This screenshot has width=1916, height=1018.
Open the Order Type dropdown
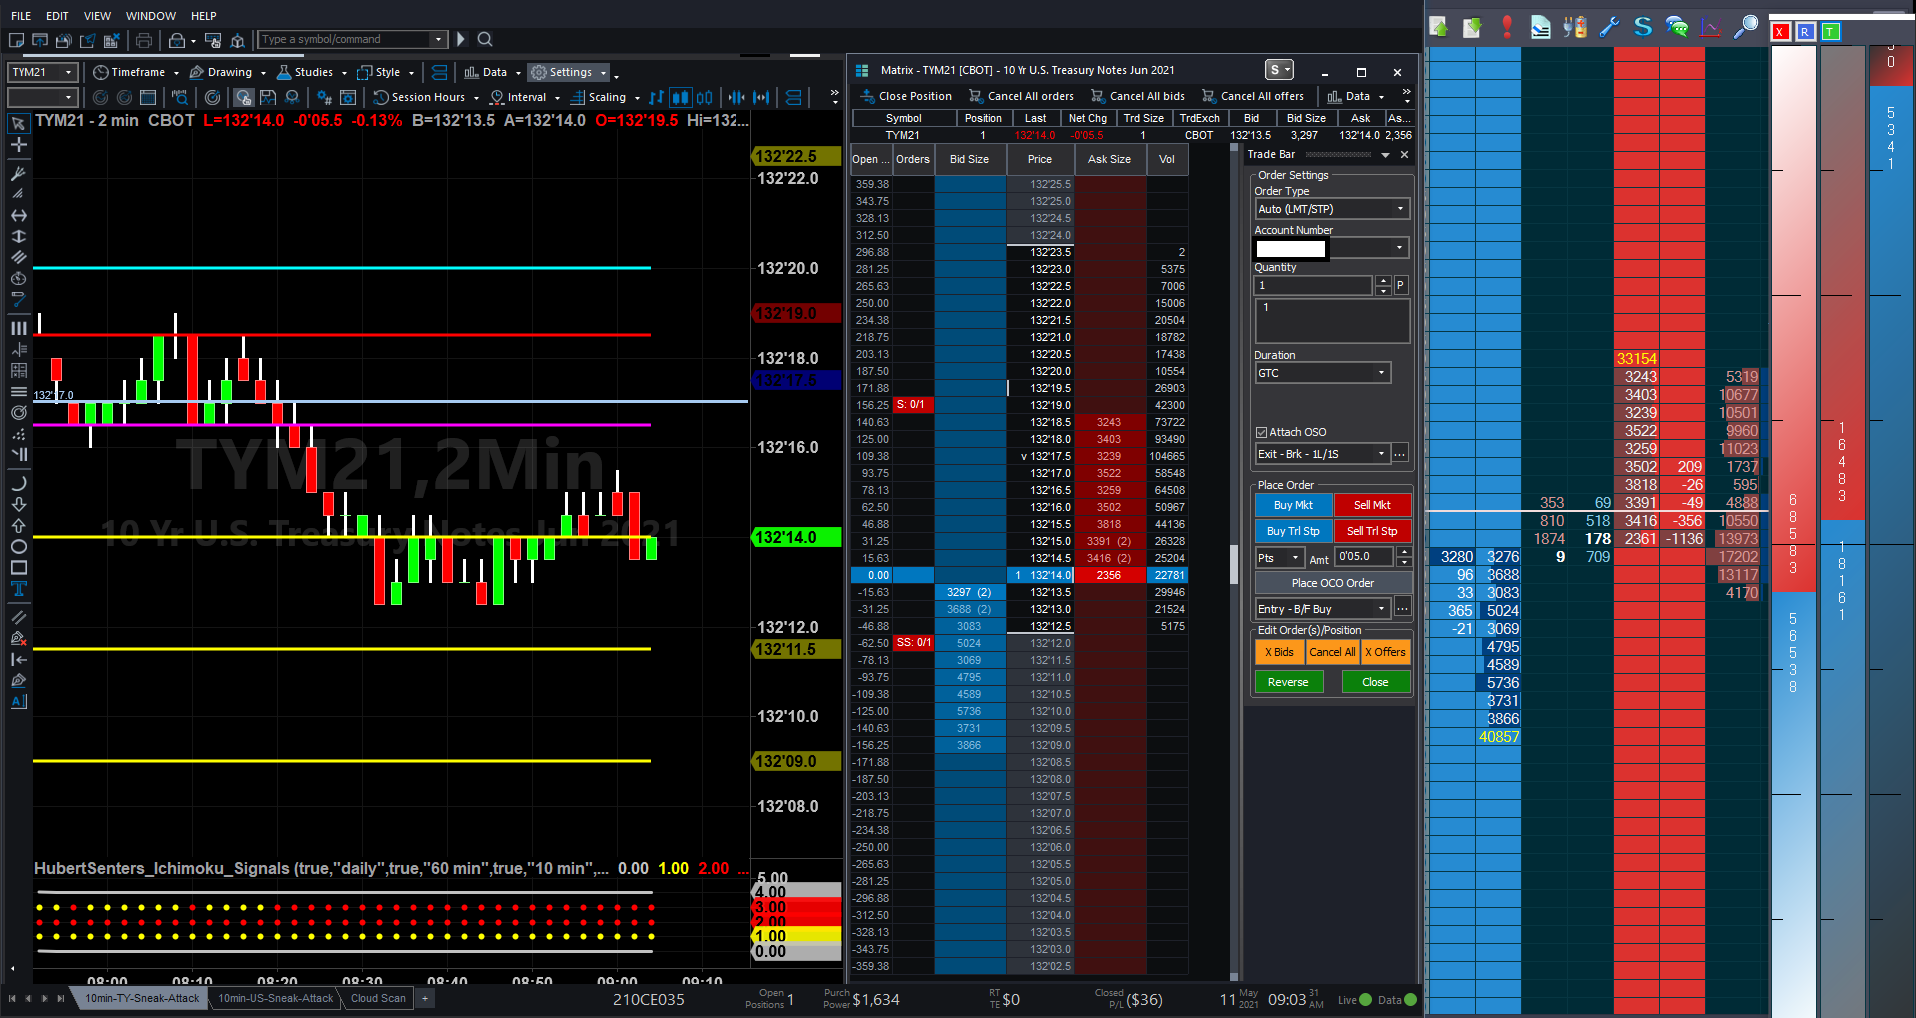(1332, 209)
